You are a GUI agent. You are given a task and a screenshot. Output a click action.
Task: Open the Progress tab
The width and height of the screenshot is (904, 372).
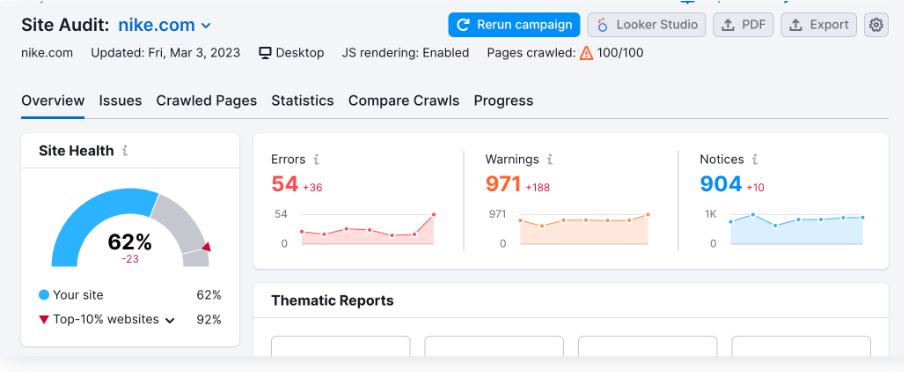(503, 100)
